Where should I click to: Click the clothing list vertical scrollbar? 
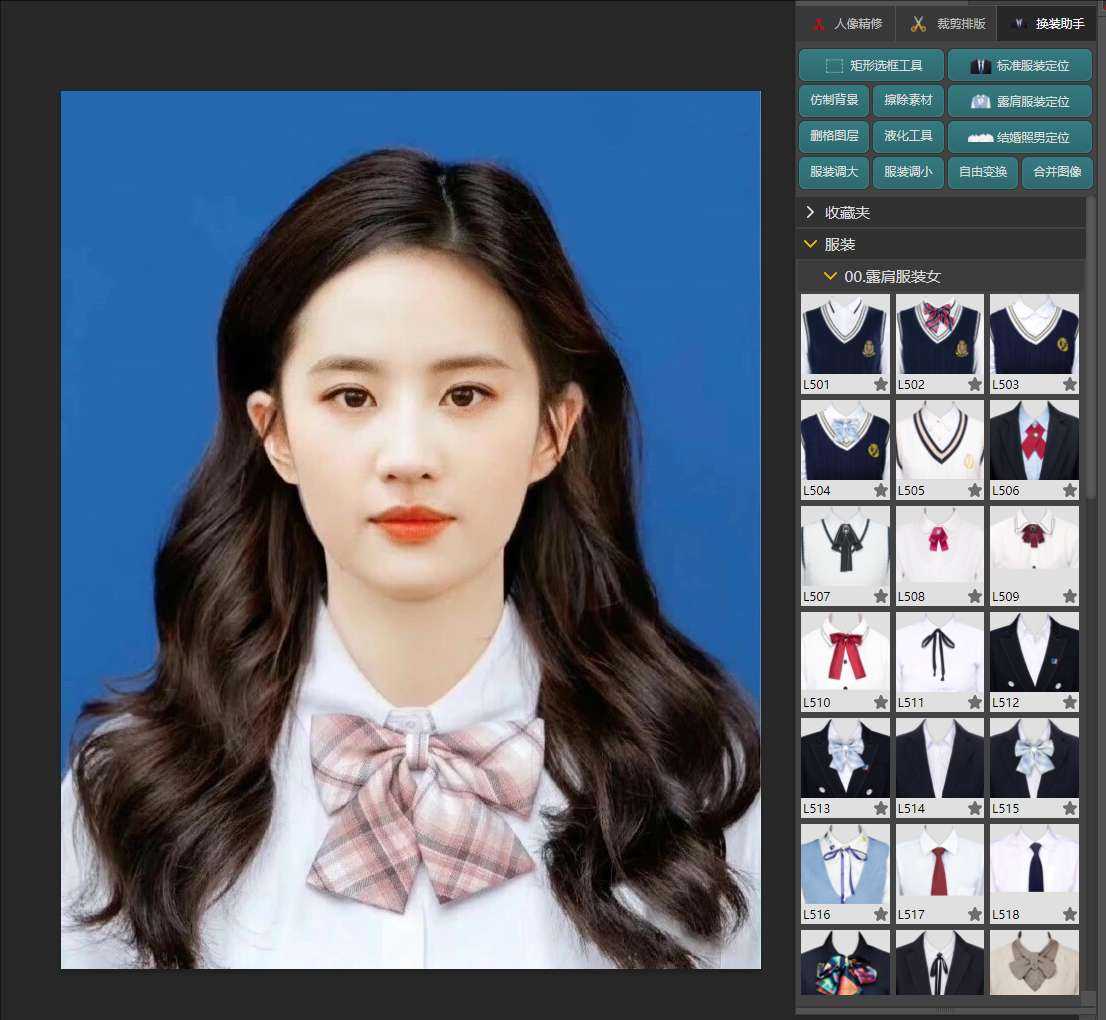click(x=1091, y=349)
